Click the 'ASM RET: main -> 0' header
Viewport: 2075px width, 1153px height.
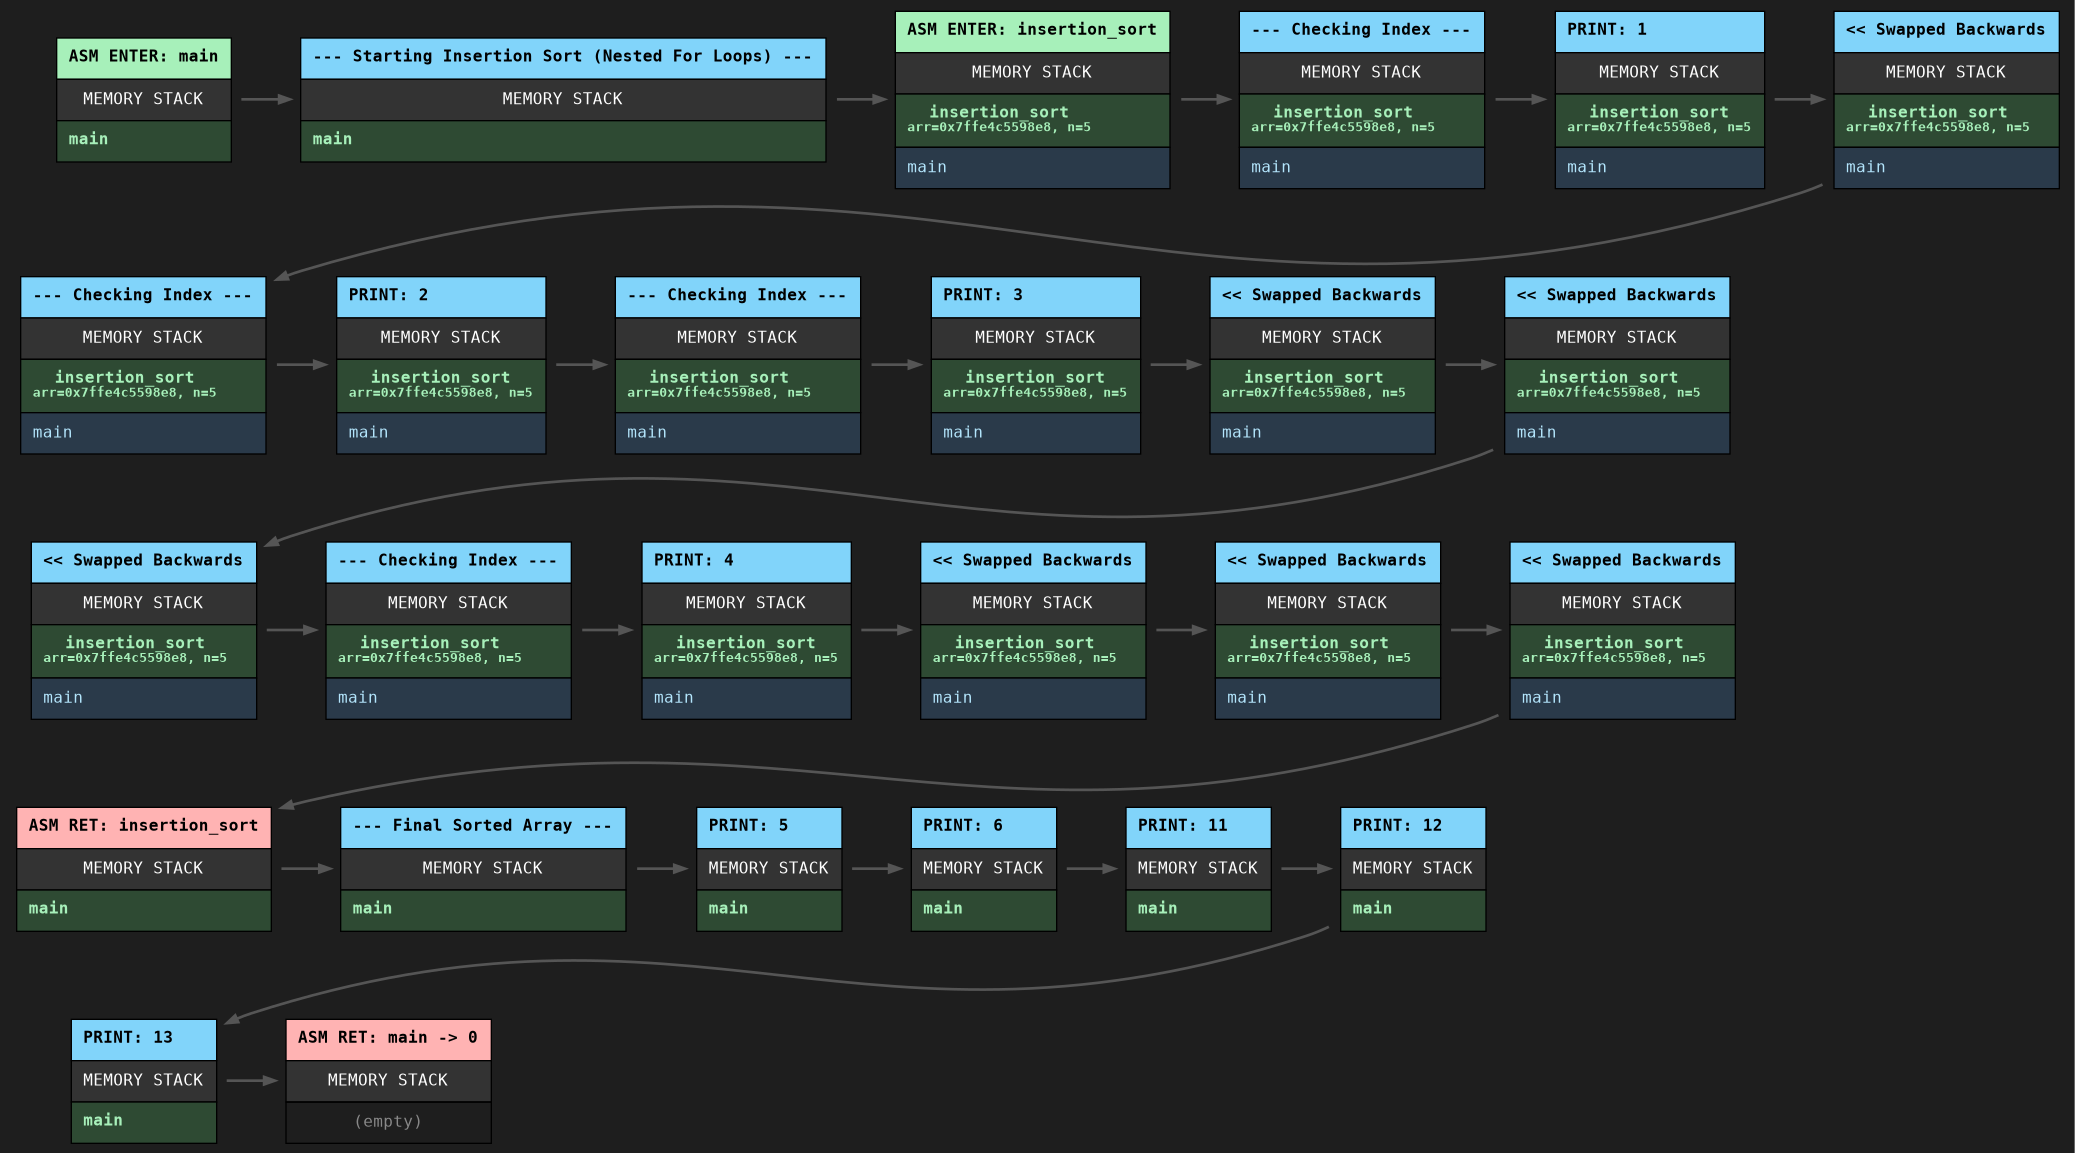(387, 1038)
